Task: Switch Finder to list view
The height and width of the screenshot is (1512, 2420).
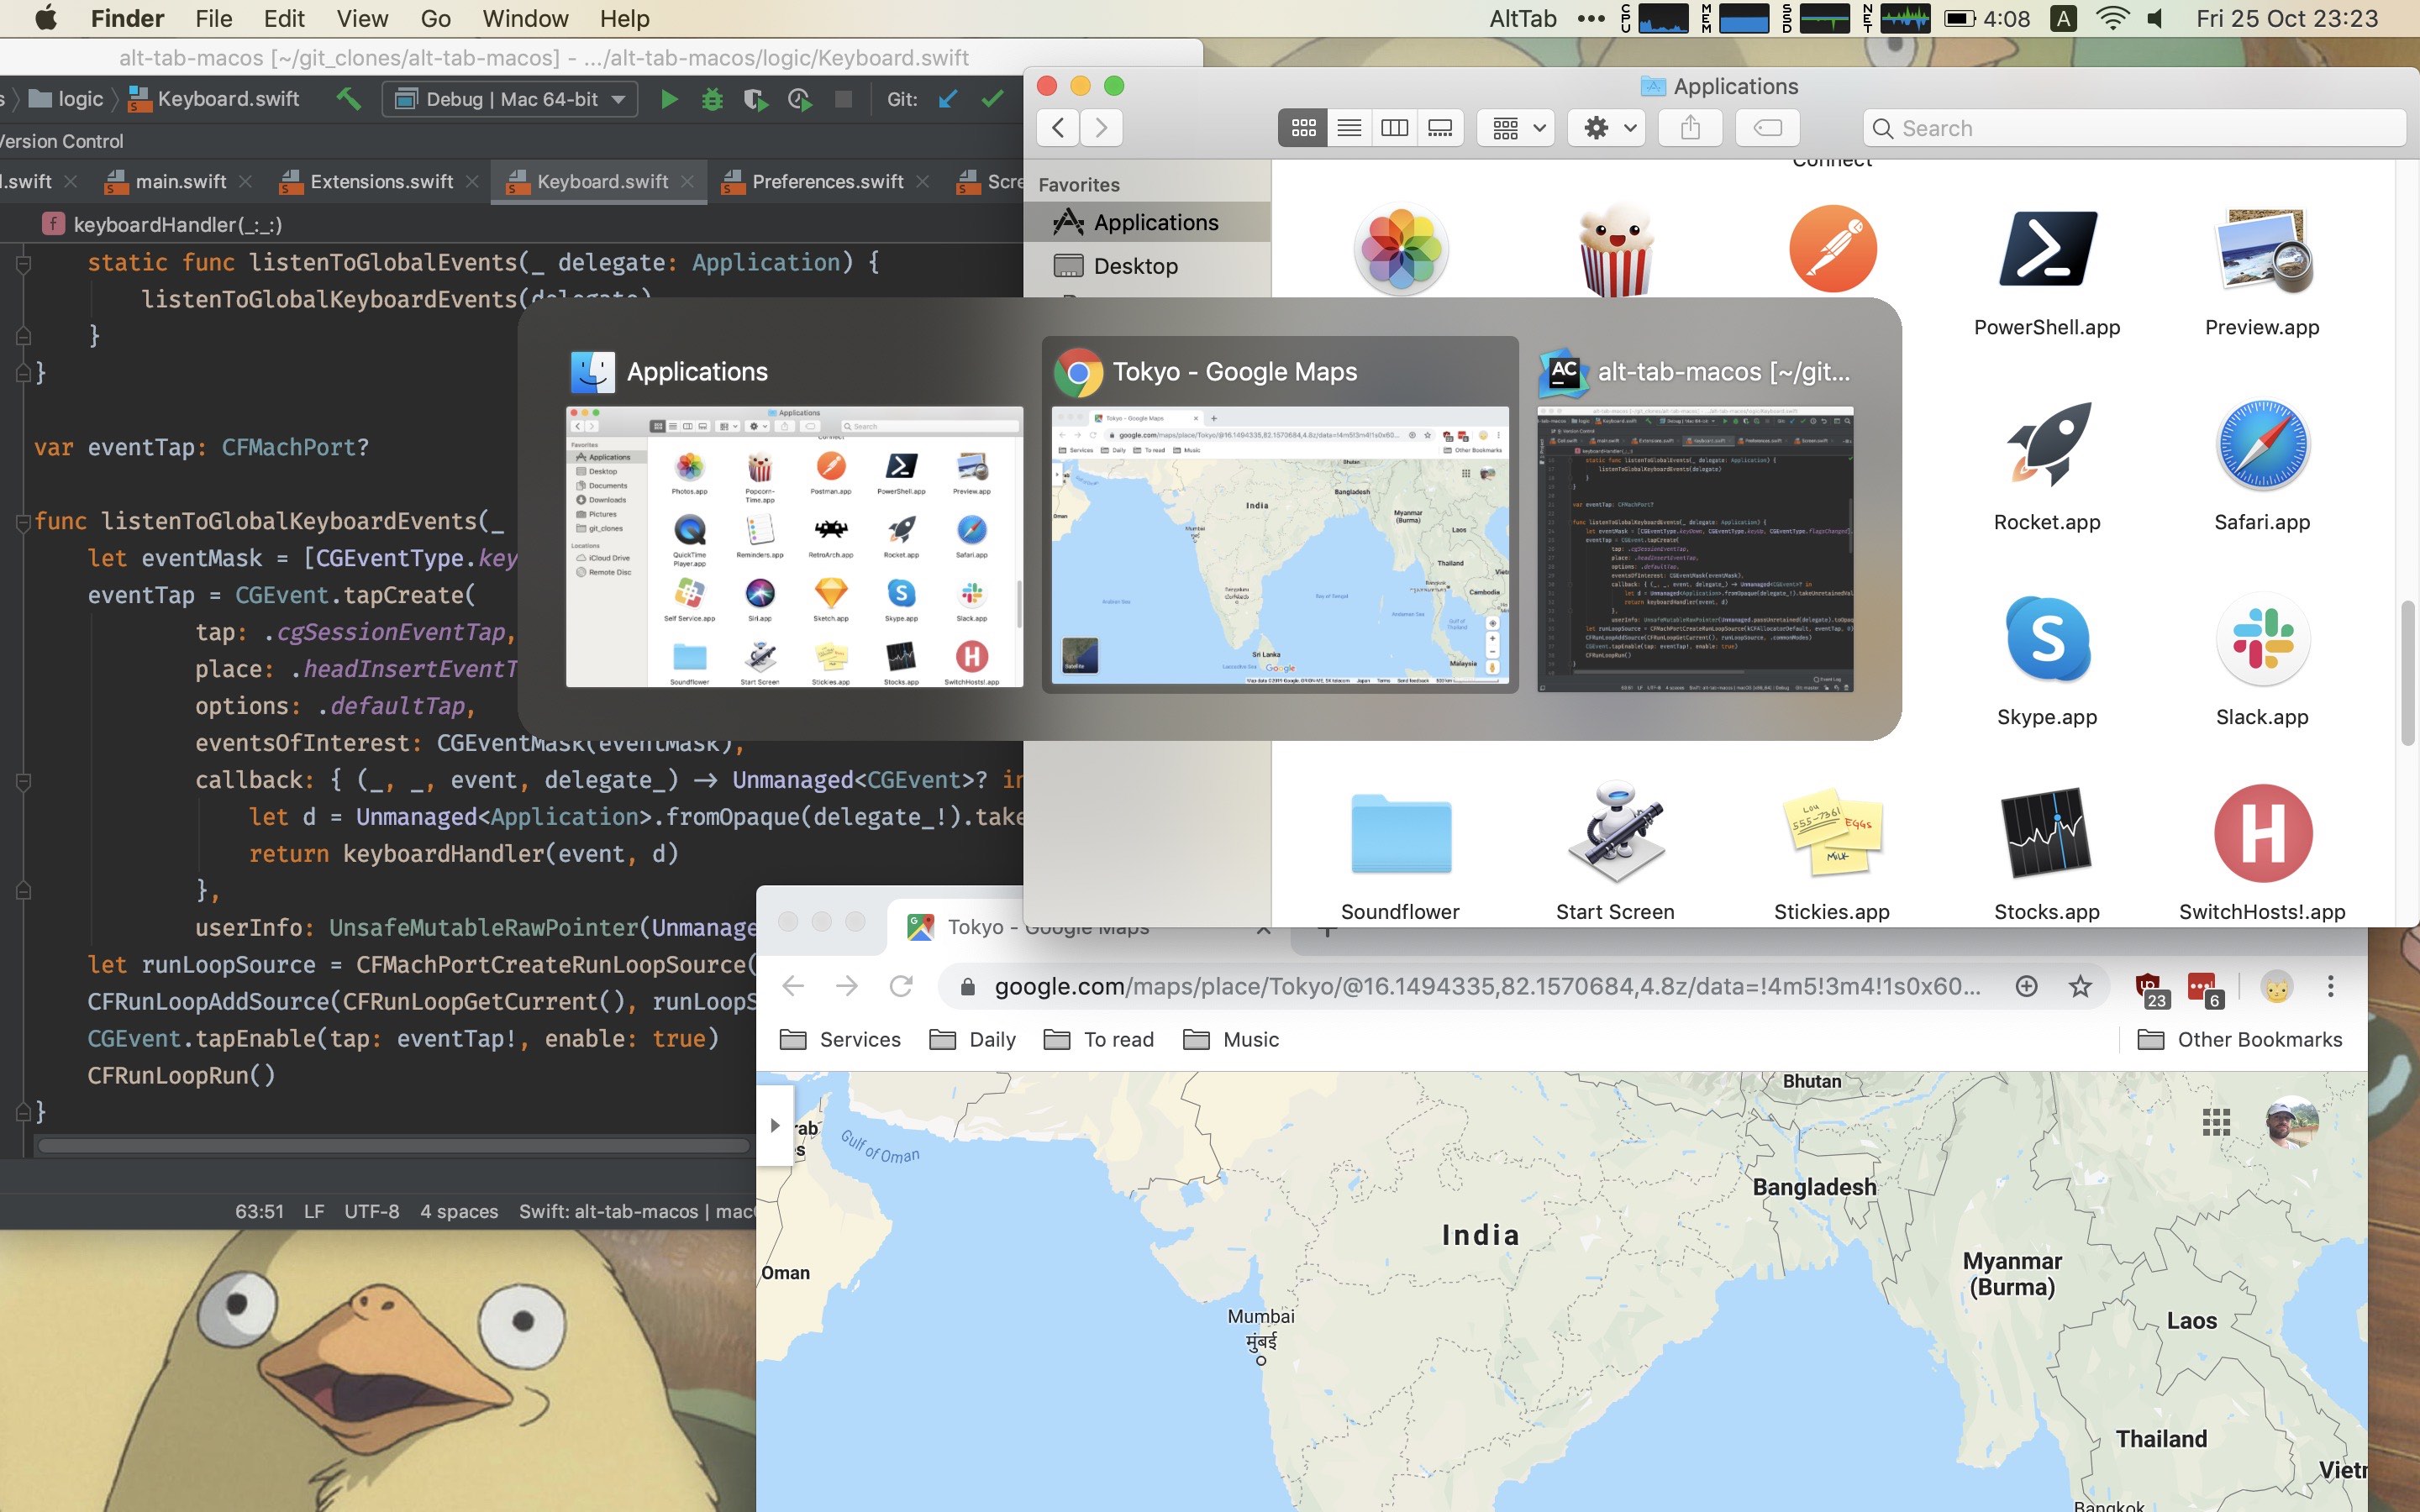Action: tap(1349, 128)
